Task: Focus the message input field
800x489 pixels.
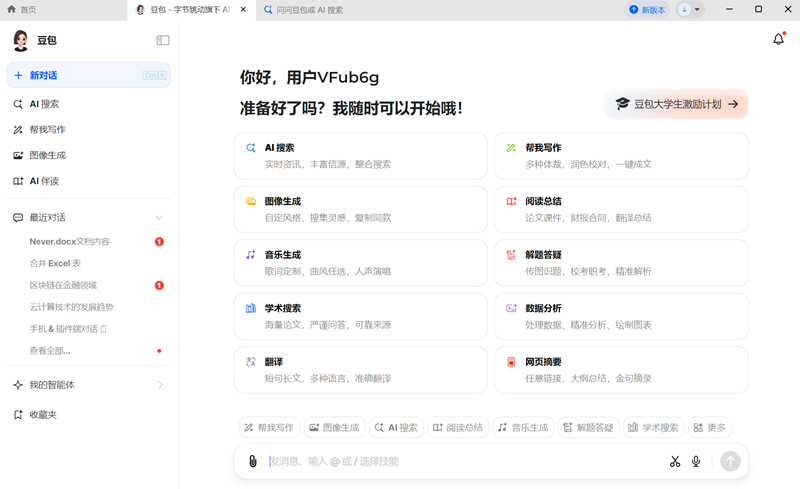Action: tap(464, 461)
